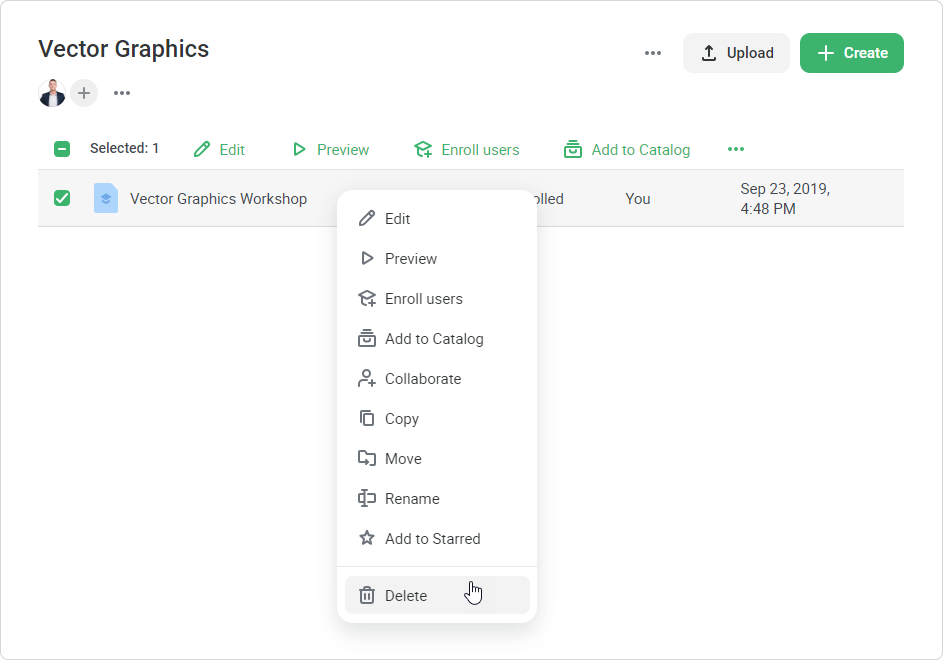Choose Collaborate from the context menu
The height and width of the screenshot is (660, 943).
click(422, 379)
